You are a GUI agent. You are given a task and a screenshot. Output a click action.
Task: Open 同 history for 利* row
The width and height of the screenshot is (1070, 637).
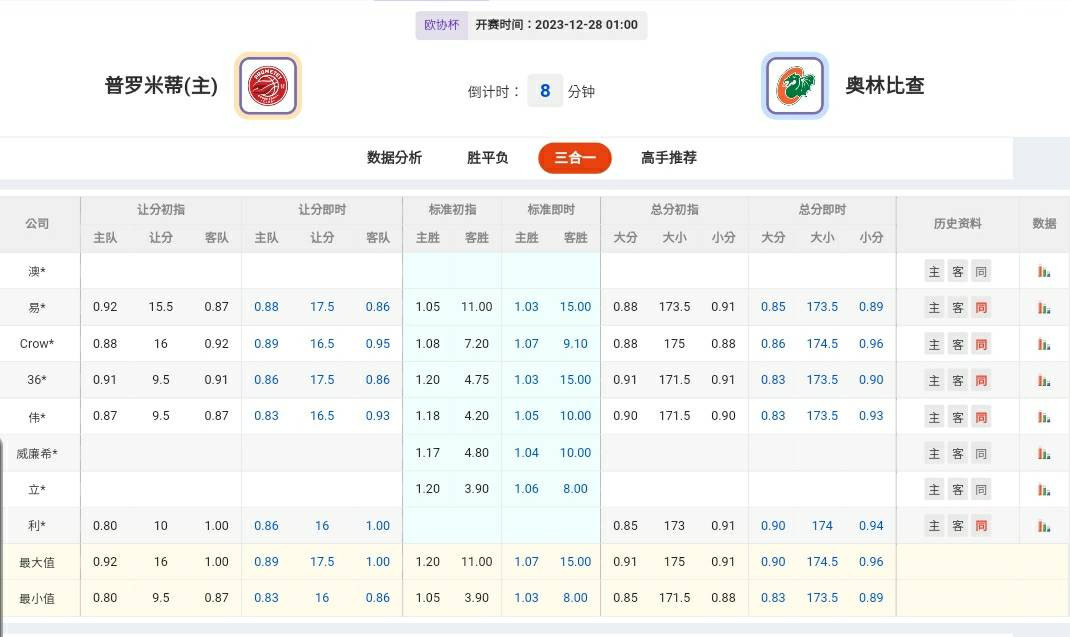point(981,526)
